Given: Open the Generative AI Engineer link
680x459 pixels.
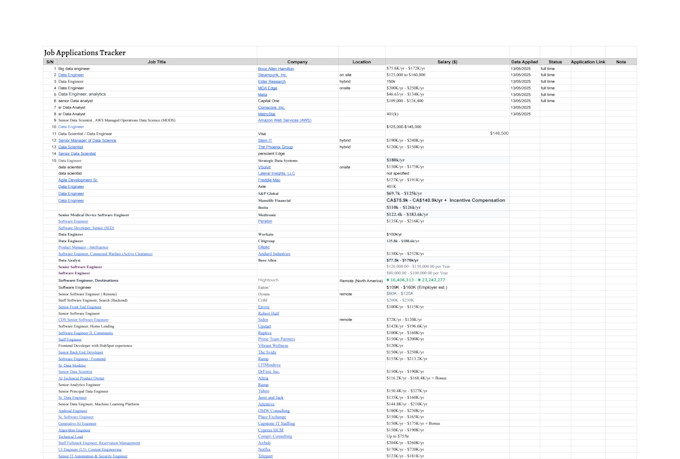Looking at the screenshot, I should 77,423.
